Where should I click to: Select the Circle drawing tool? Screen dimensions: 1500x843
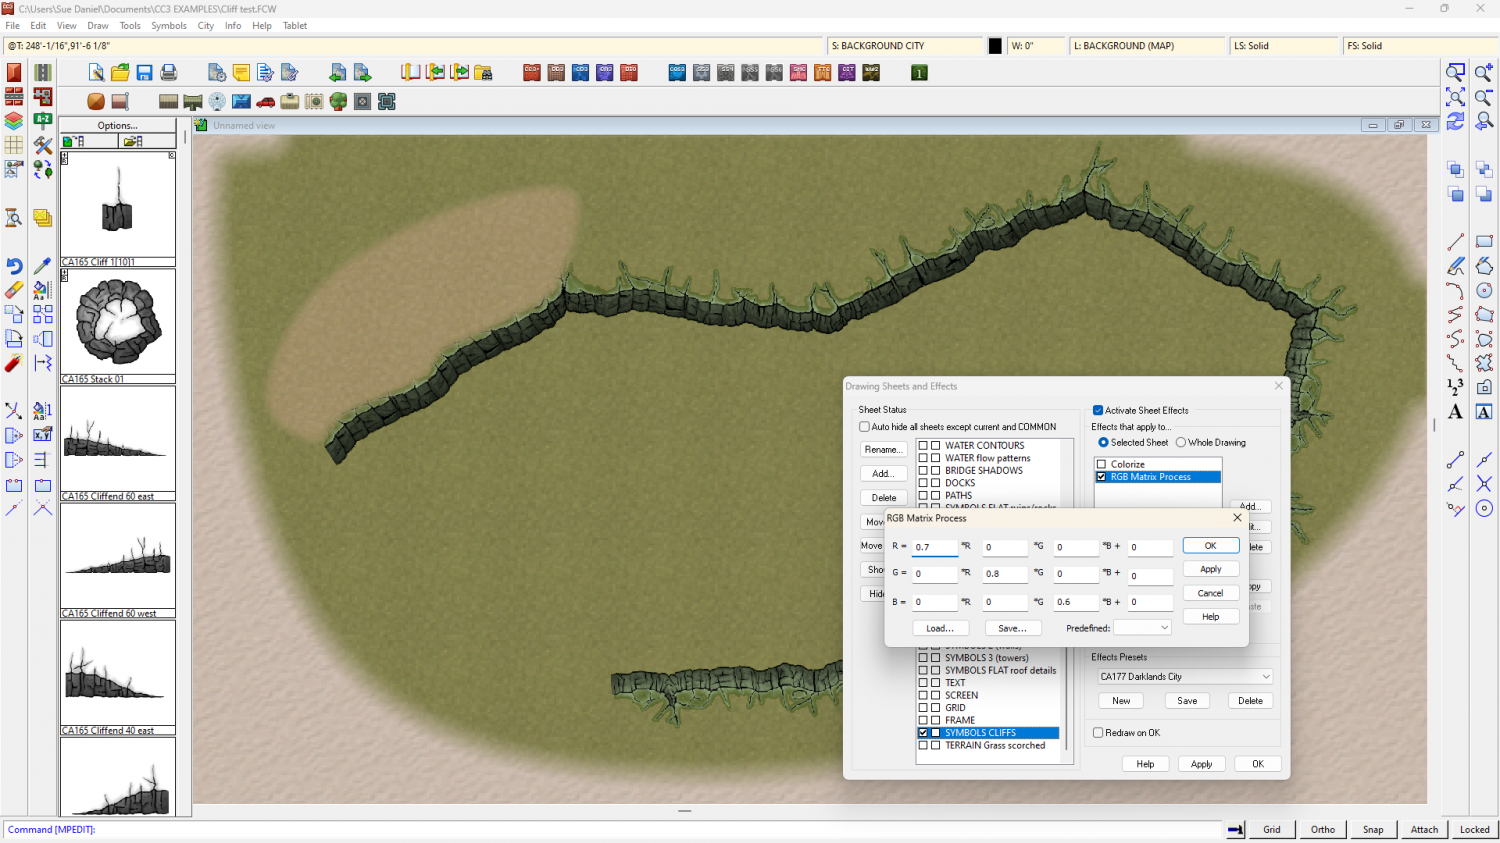pos(1484,290)
